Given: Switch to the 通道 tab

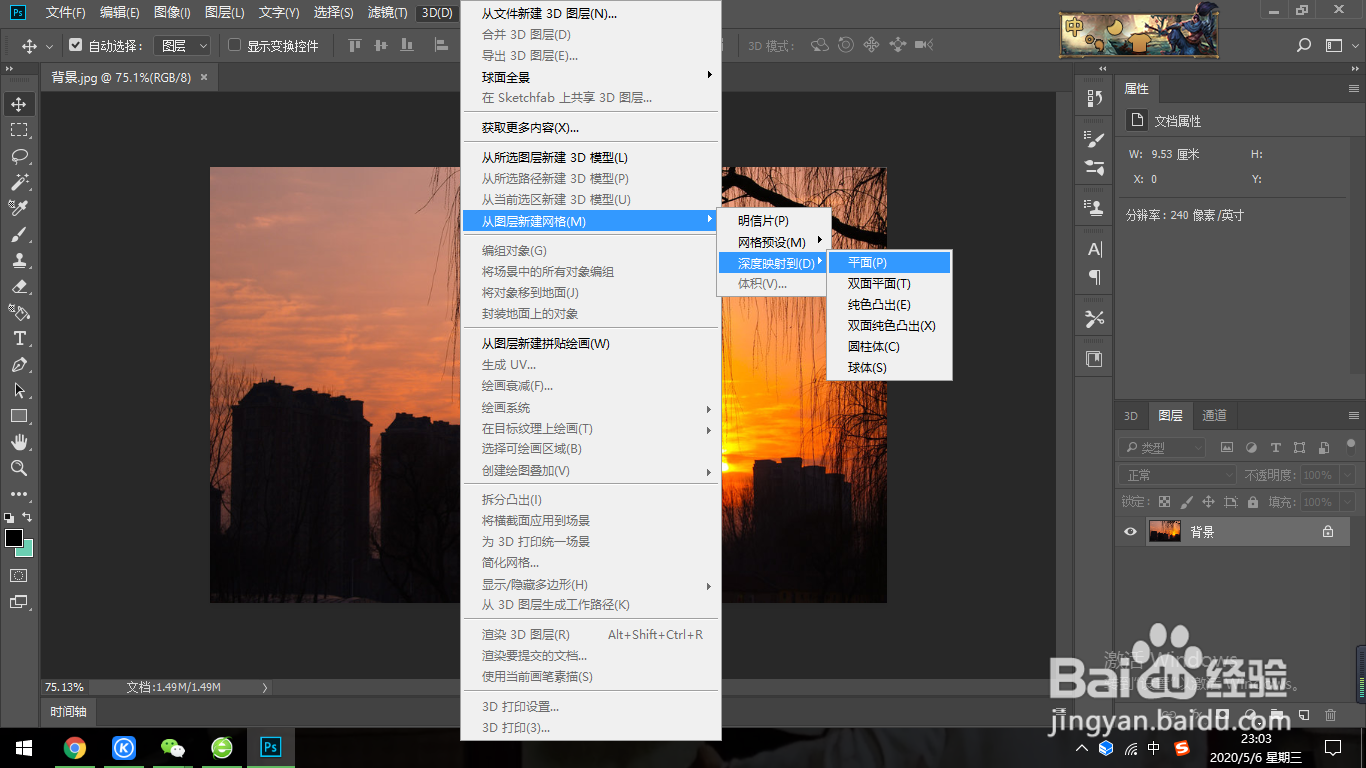Looking at the screenshot, I should pos(1214,416).
